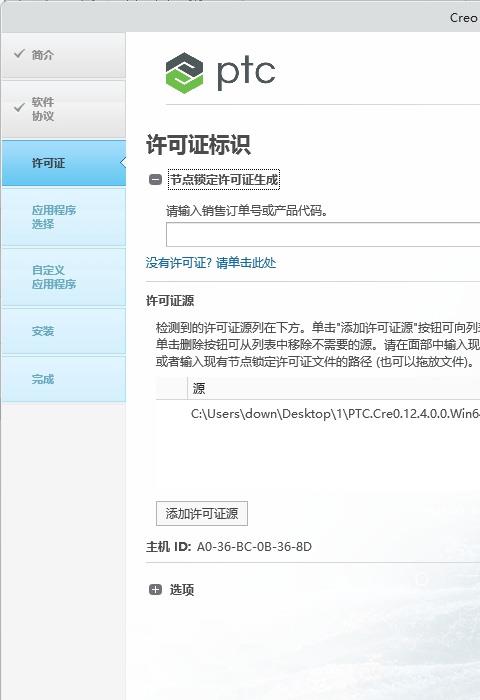
Task: Click the 许可证标识 page title
Action: pos(198,145)
